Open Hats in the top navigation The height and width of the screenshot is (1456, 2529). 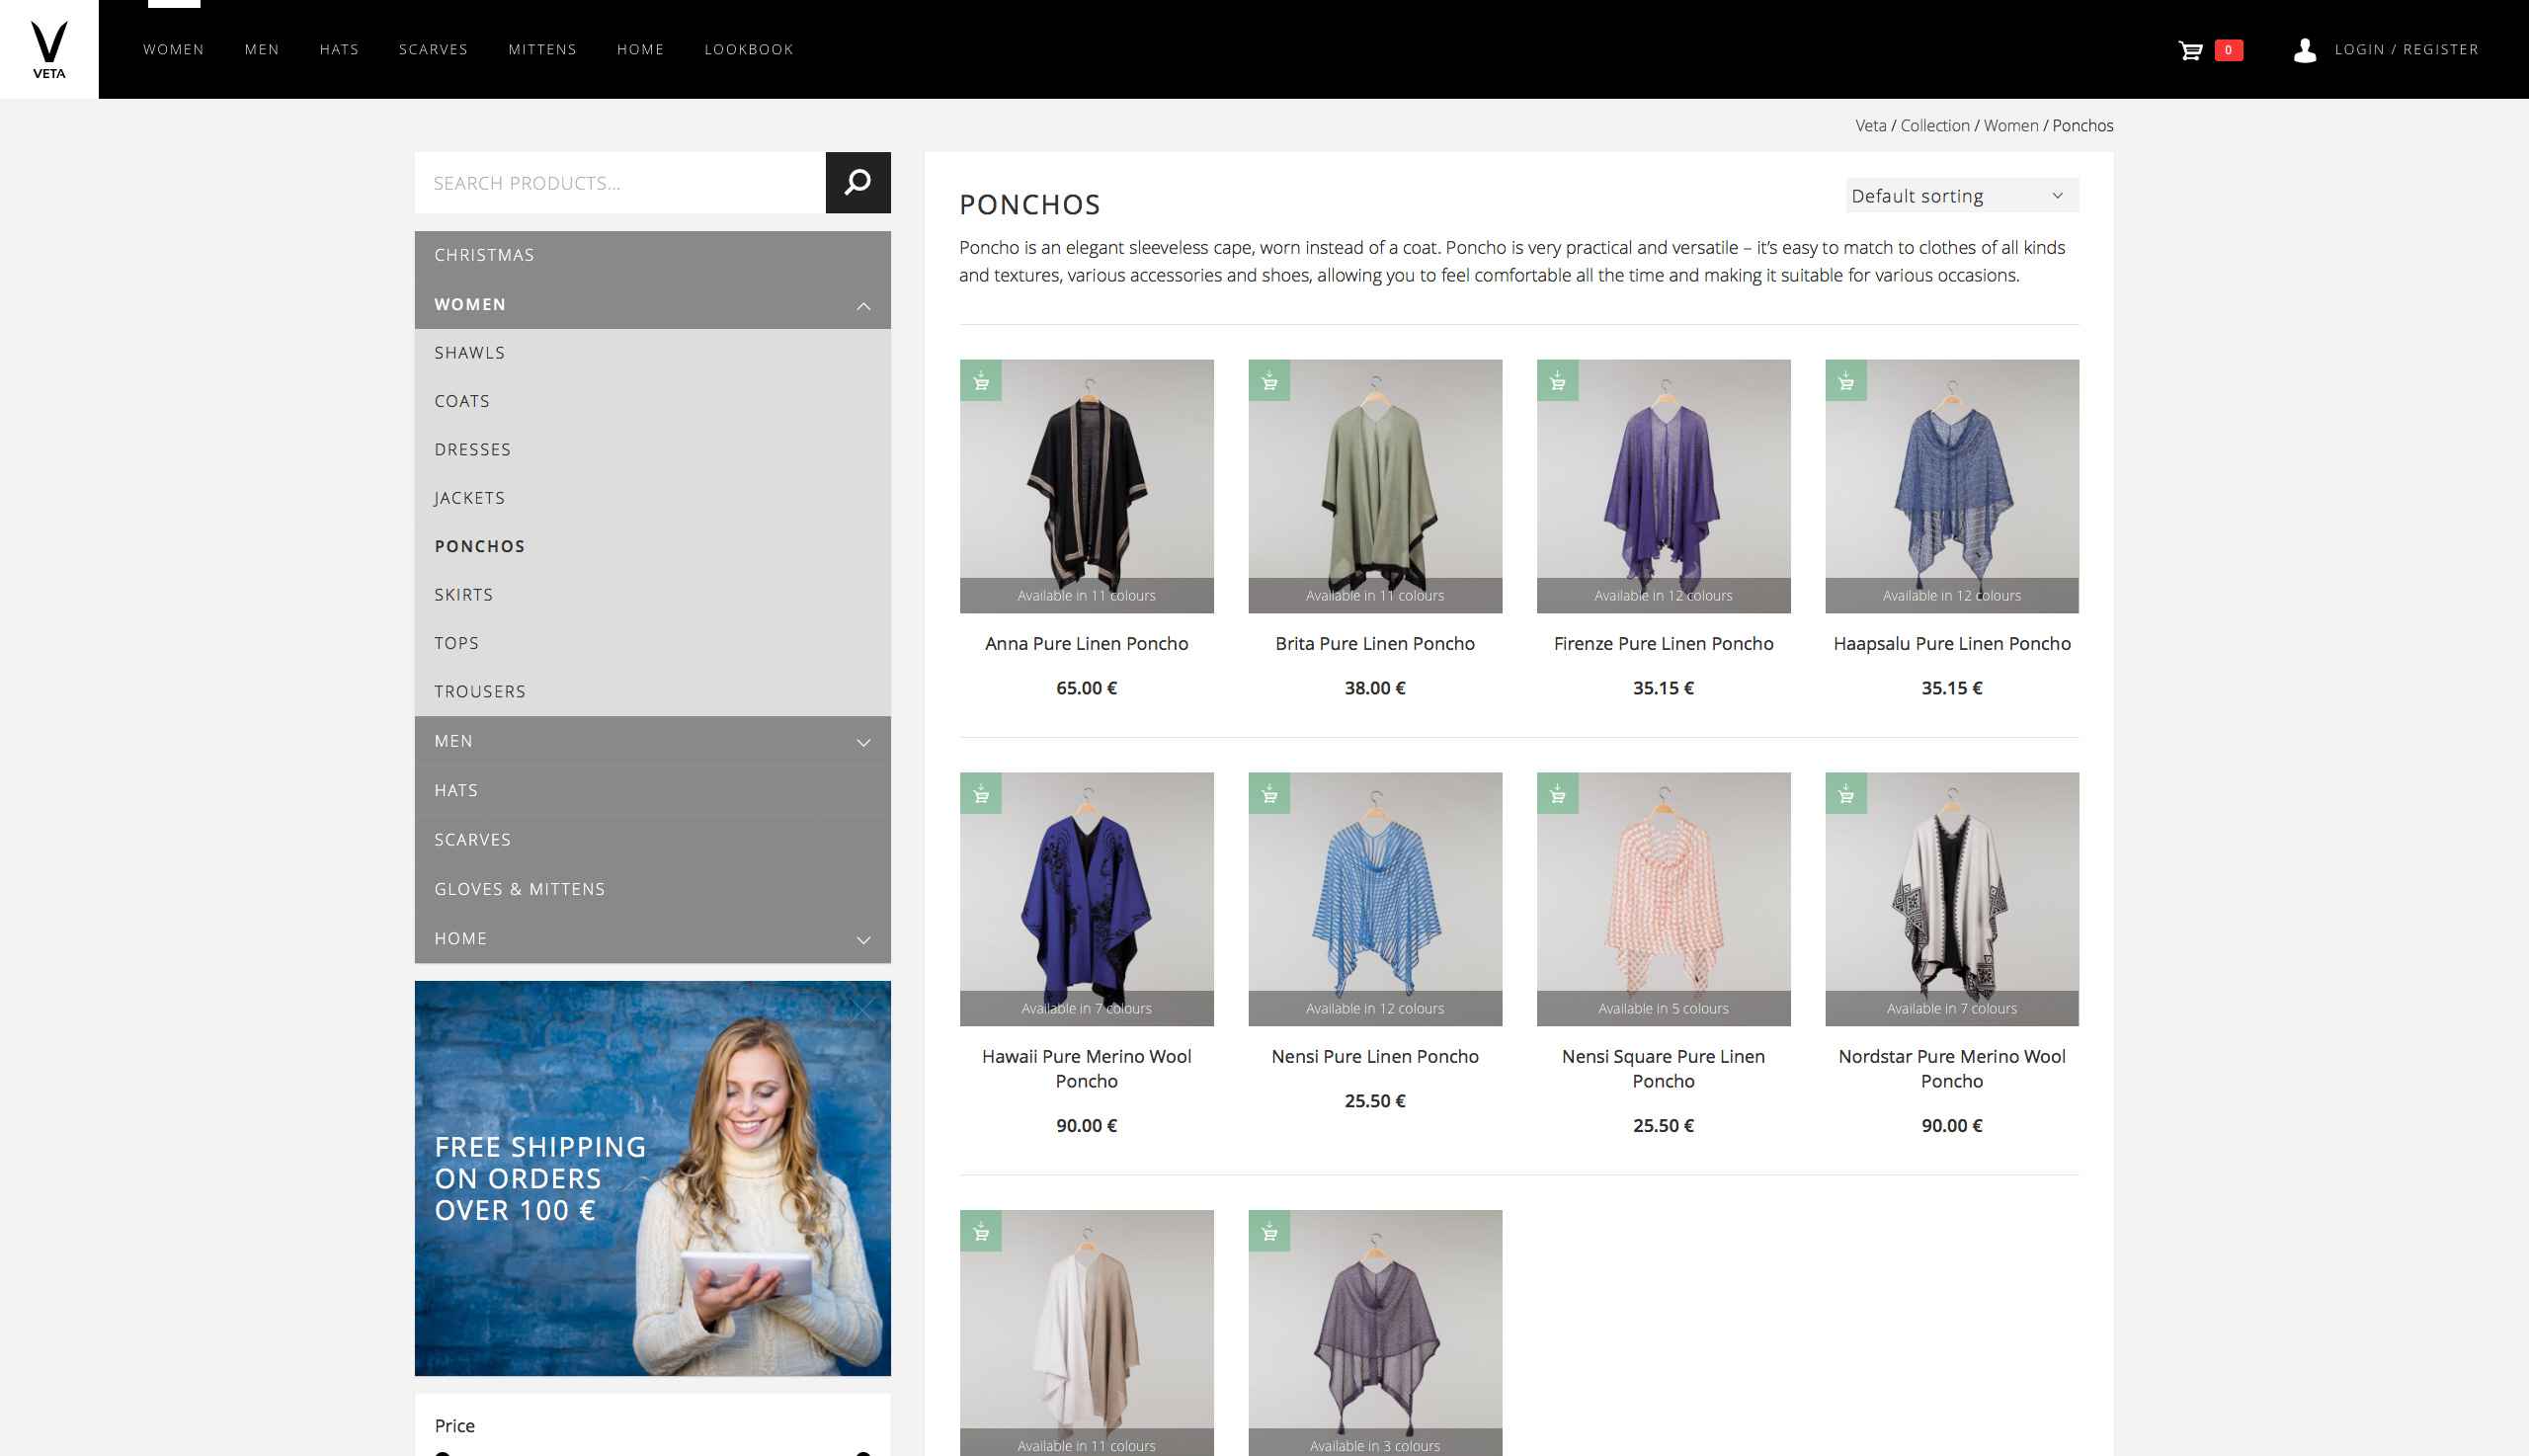click(339, 50)
